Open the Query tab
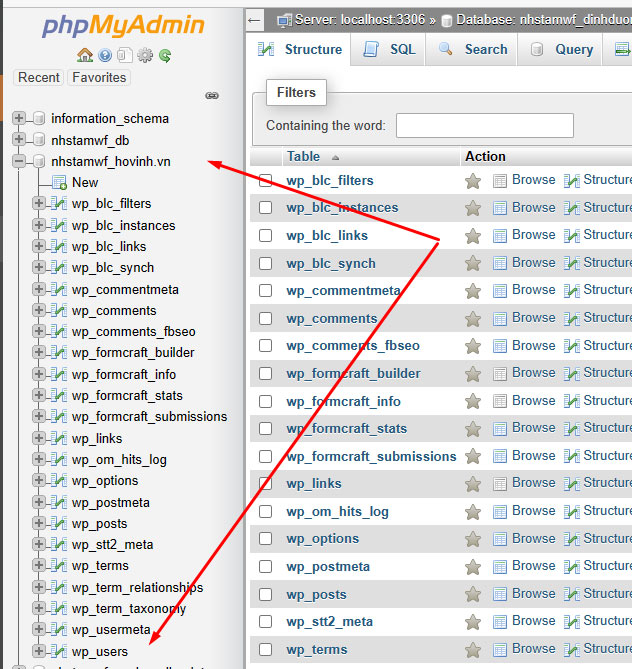 (560, 49)
